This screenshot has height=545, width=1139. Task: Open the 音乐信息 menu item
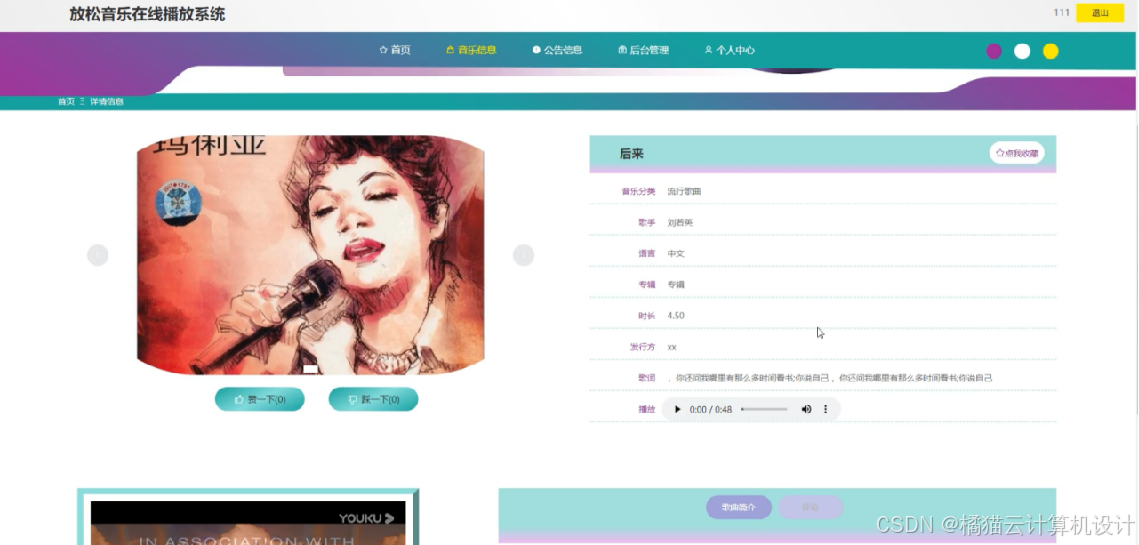(471, 50)
